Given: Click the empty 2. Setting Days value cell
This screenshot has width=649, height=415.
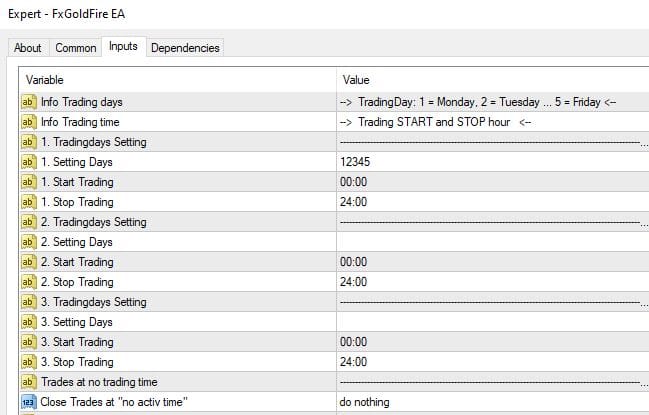Looking at the screenshot, I should pyautogui.click(x=490, y=241).
